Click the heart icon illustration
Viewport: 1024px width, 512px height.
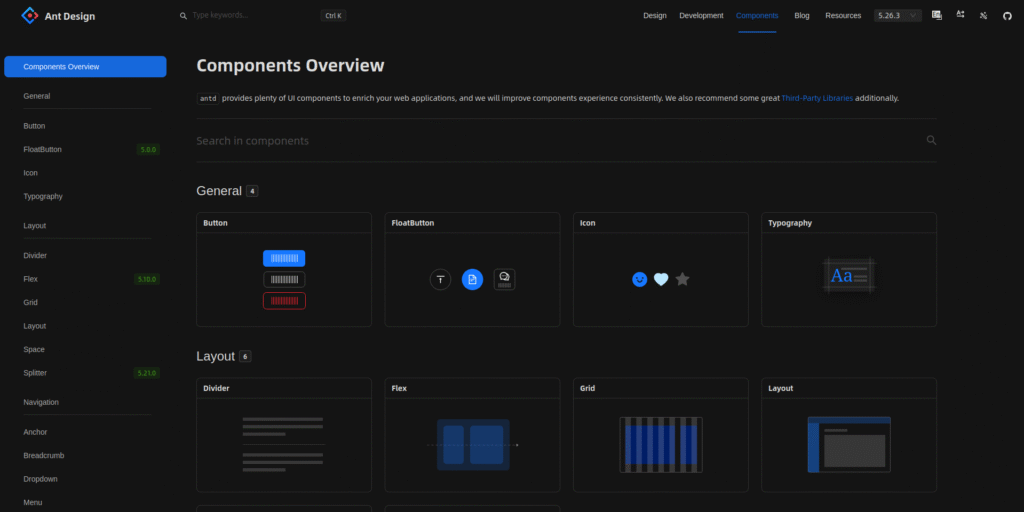[661, 280]
